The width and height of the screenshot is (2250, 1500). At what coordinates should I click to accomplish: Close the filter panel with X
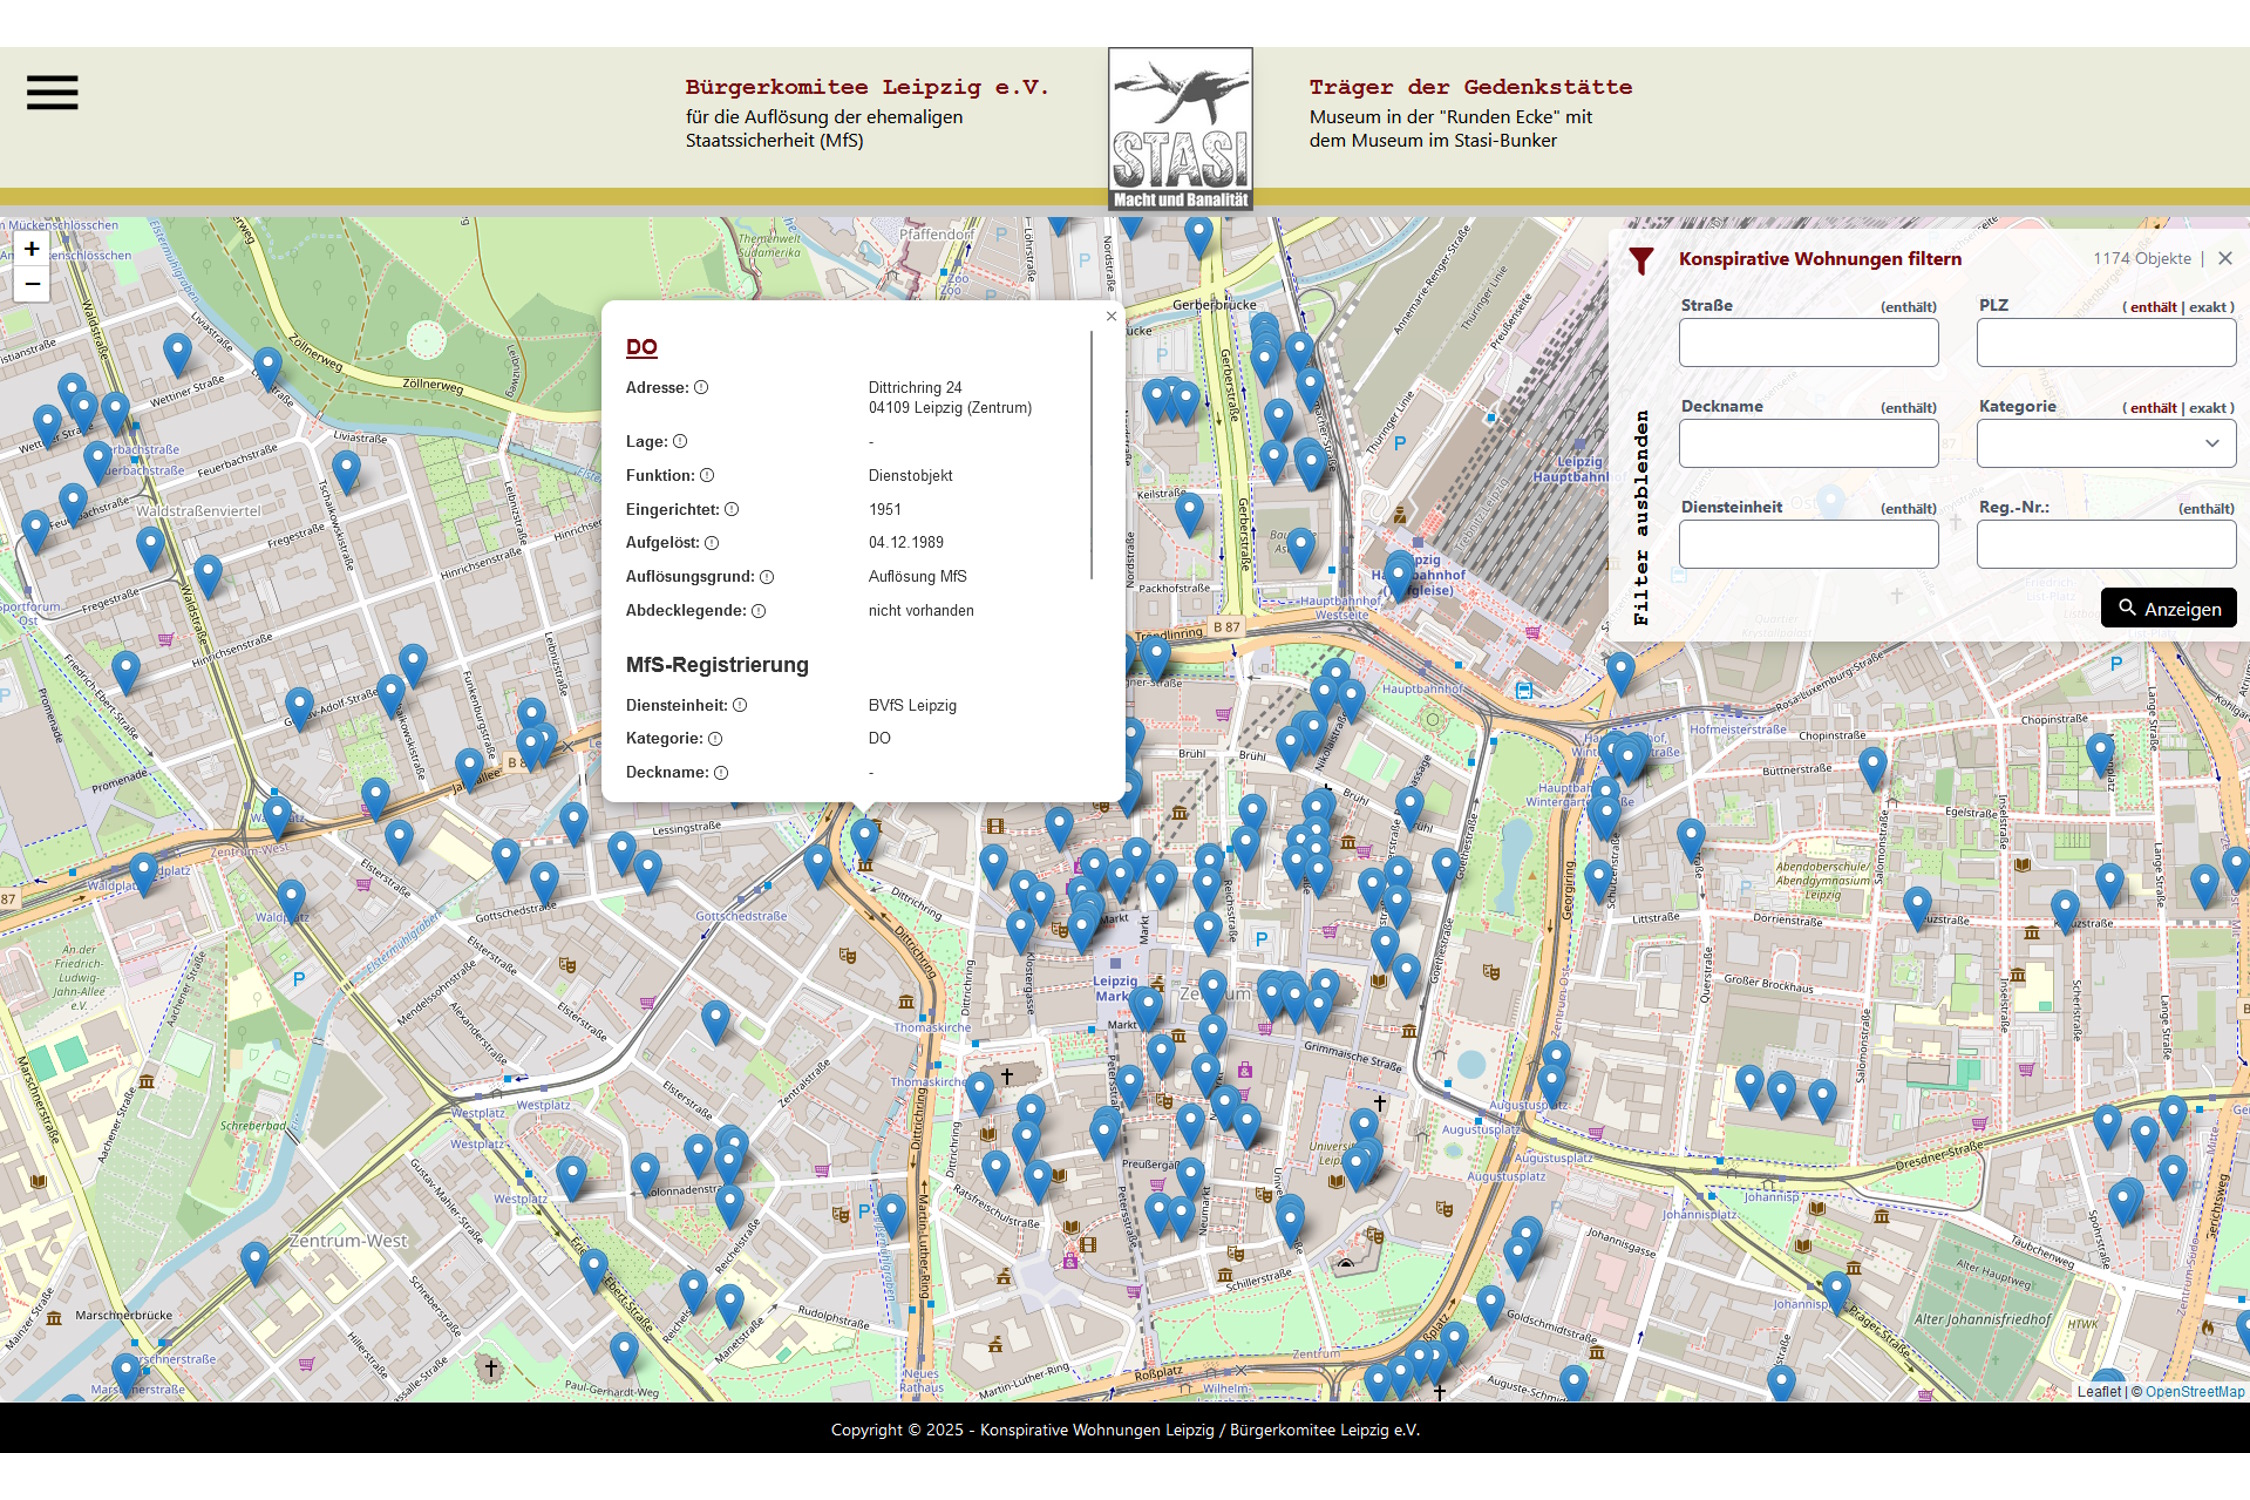tap(2225, 258)
